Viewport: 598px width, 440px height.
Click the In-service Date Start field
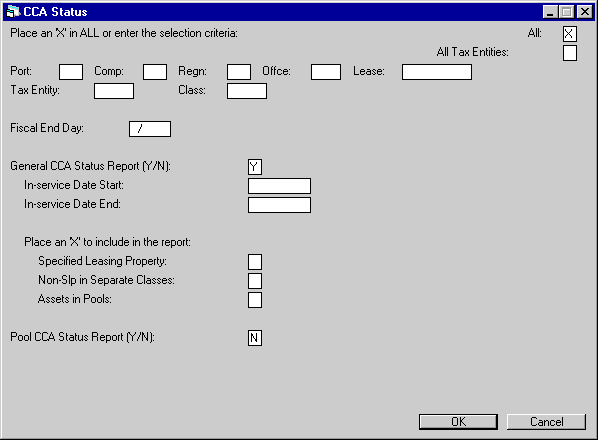[279, 186]
